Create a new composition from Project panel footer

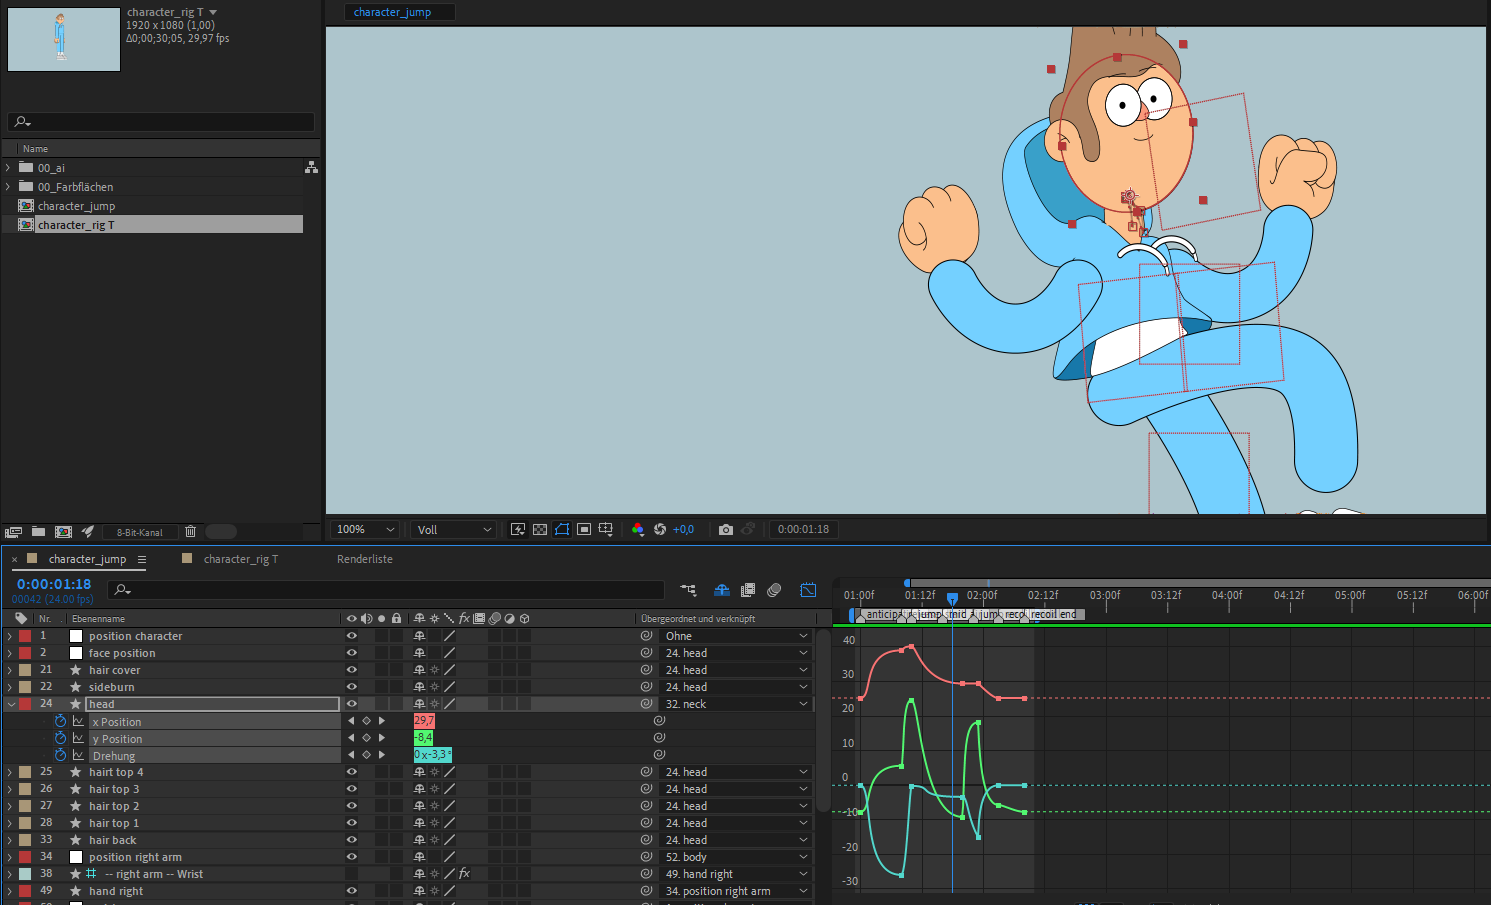coord(63,532)
